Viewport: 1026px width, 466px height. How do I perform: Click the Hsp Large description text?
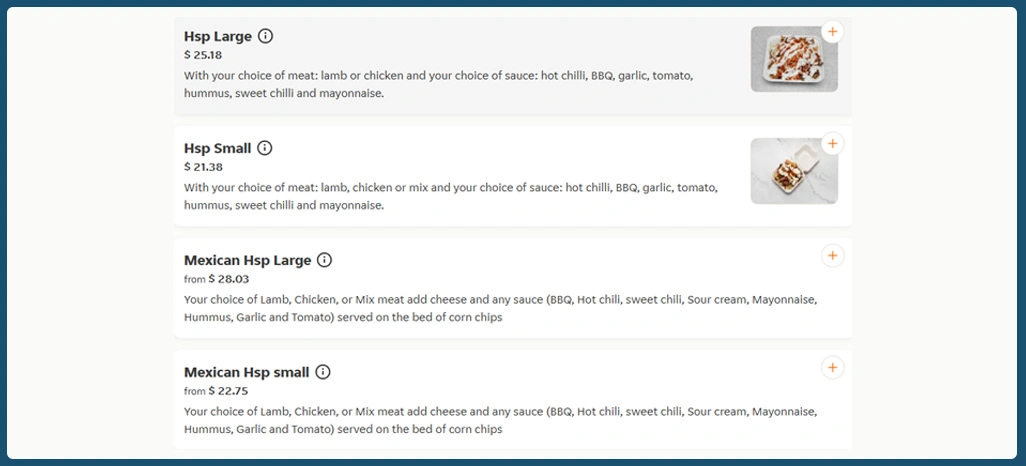pyautogui.click(x=438, y=84)
